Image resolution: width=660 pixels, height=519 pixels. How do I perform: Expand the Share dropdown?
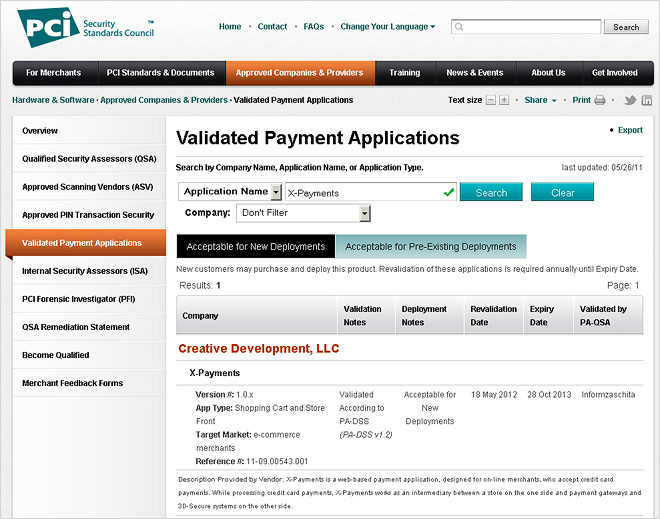click(x=540, y=100)
